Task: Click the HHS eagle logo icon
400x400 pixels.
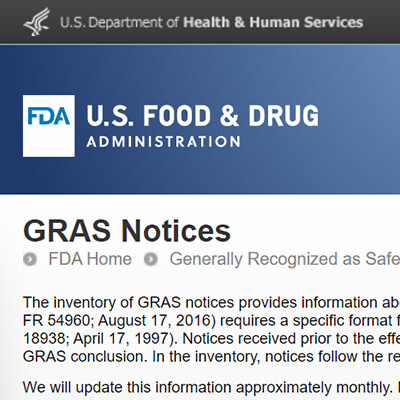Action: pos(37,22)
